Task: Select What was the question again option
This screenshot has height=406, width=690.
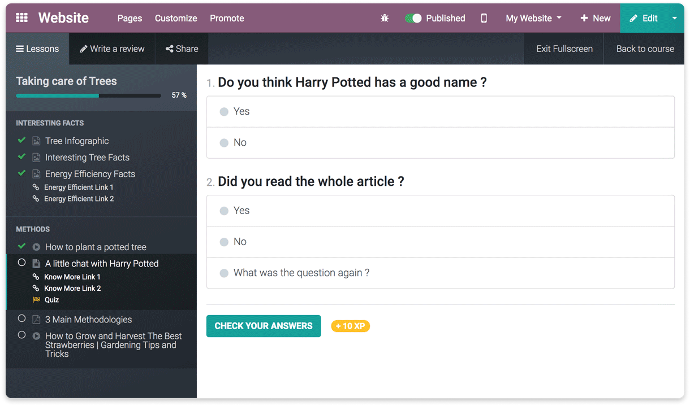Action: point(440,273)
